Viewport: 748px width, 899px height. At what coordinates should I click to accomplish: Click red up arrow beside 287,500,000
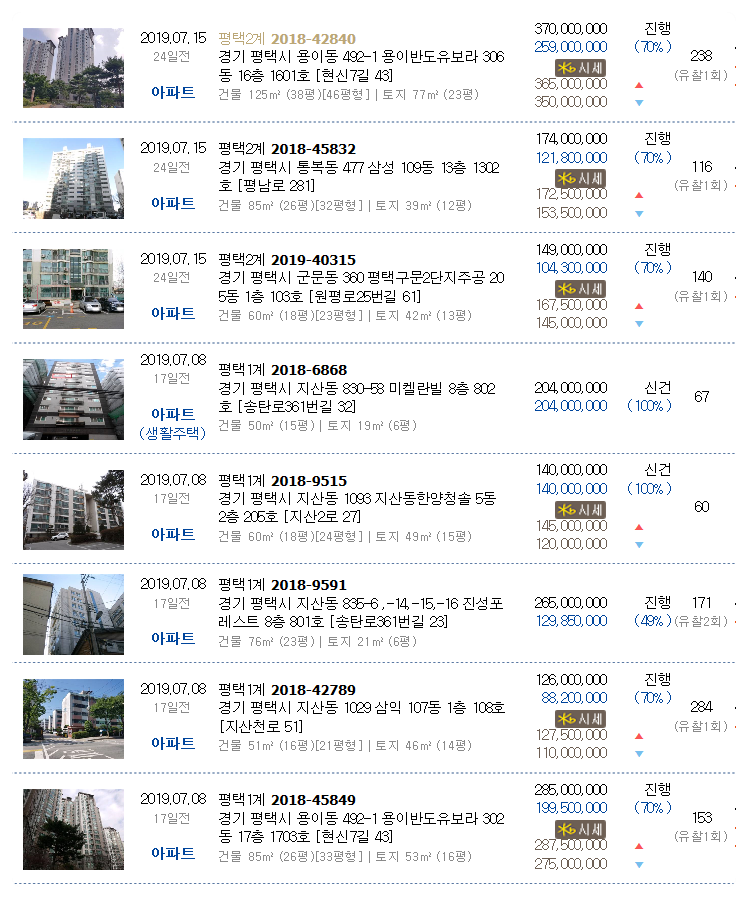639,846
